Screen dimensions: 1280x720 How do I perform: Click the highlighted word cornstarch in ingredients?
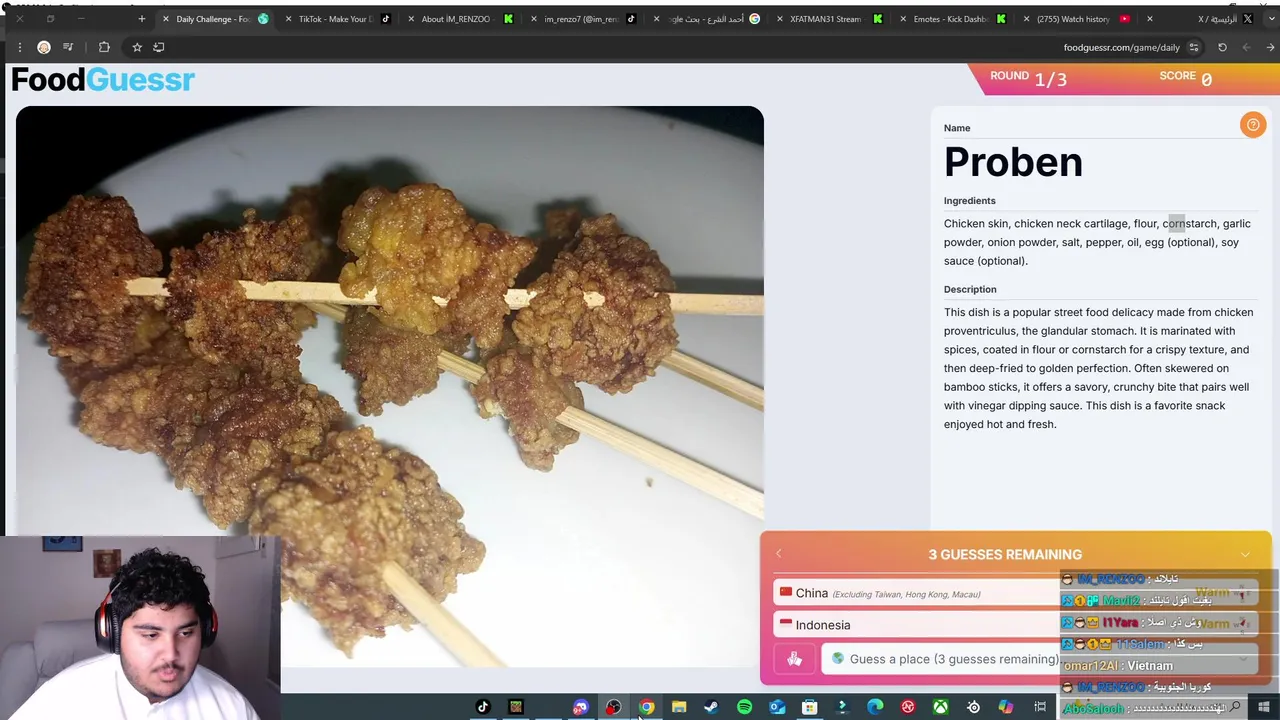pyautogui.click(x=1189, y=224)
